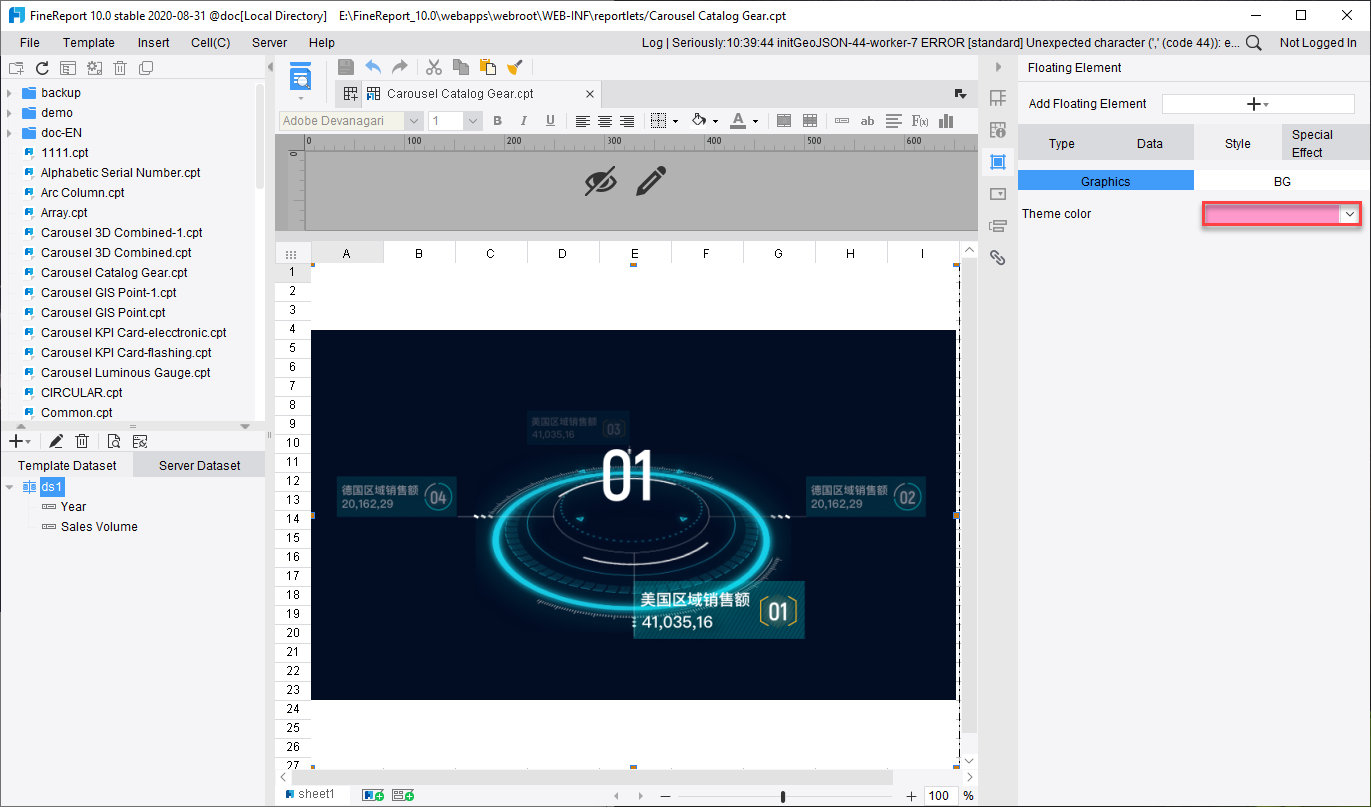
Task: Select the Carousel GIS Point.cpt file
Action: click(x=103, y=313)
